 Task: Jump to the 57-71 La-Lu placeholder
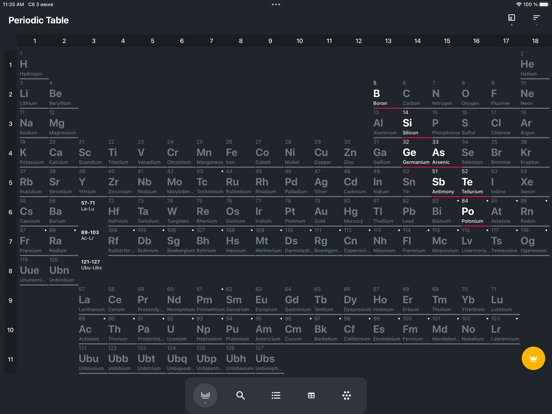click(88, 206)
